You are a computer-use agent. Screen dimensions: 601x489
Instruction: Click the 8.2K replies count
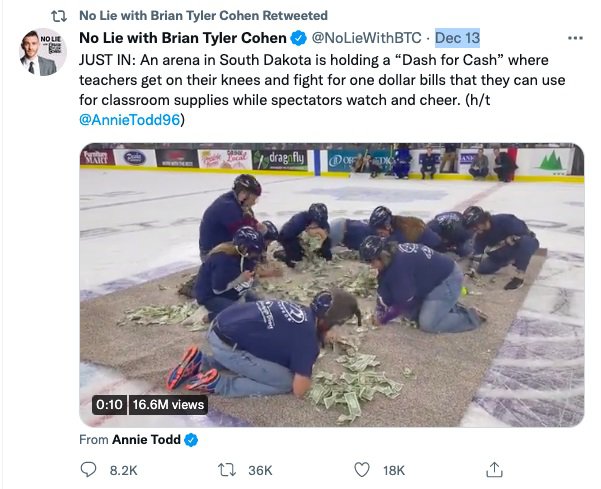[x=122, y=469]
